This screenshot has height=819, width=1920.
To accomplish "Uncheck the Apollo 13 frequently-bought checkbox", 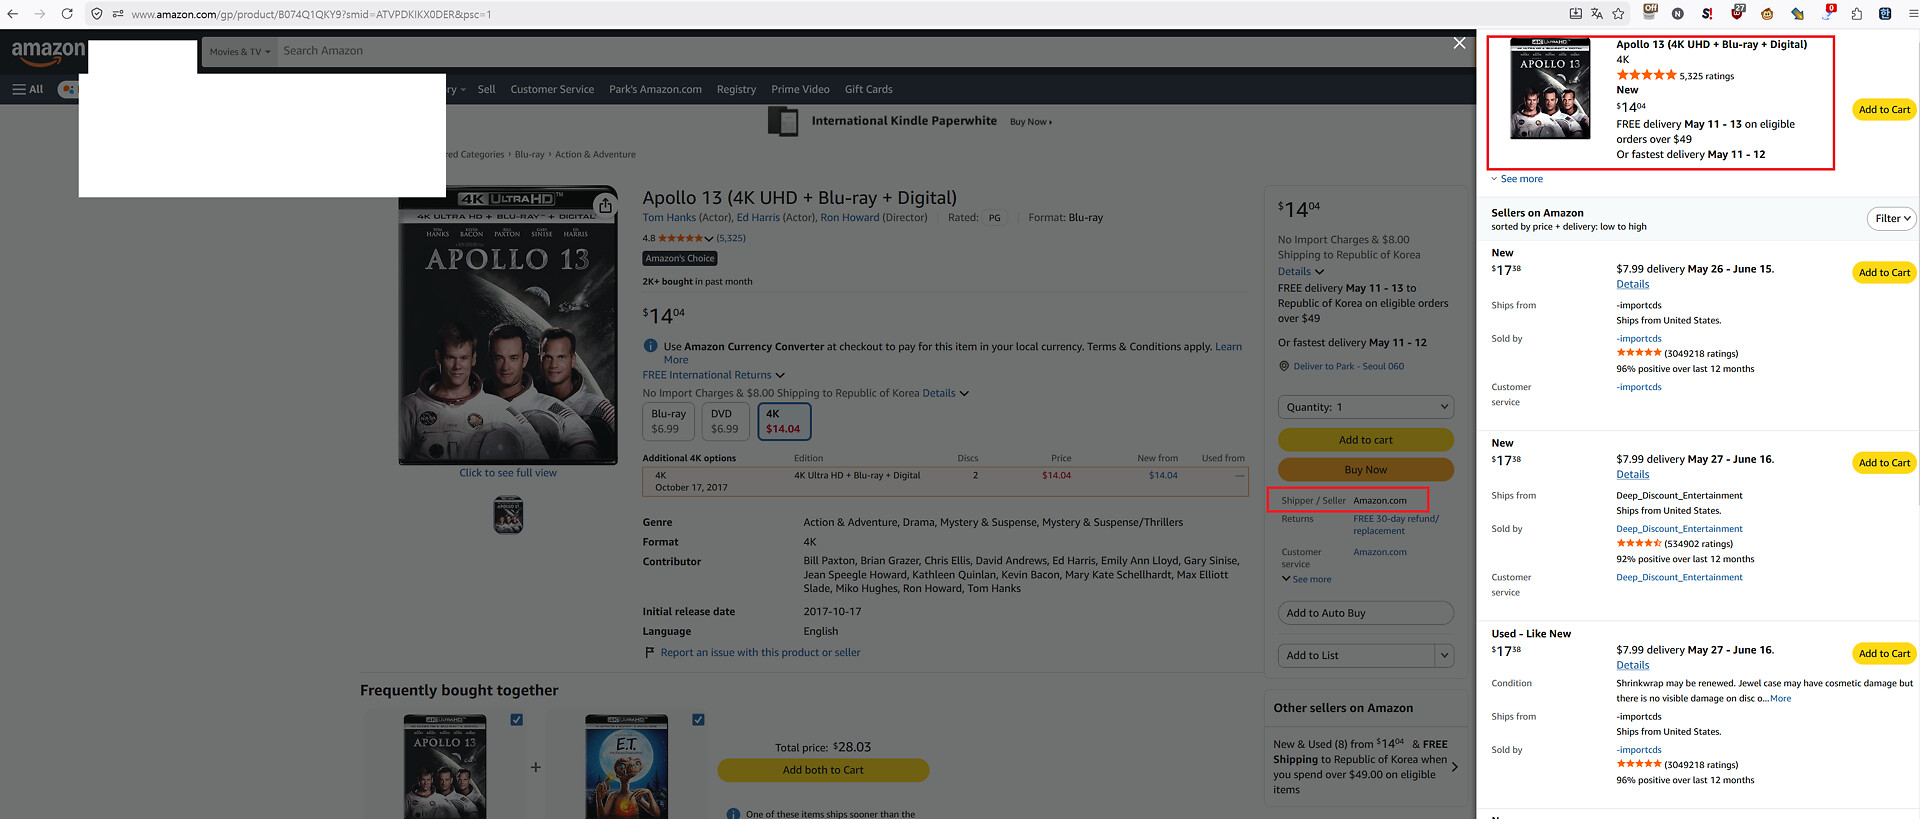I will pos(517,719).
